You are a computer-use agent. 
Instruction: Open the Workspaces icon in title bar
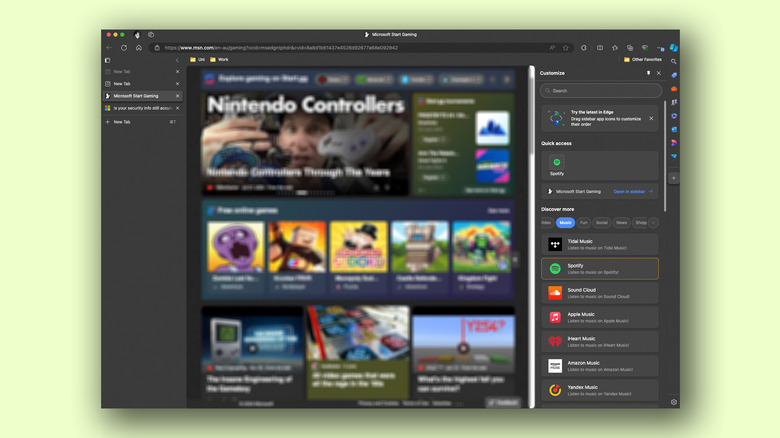point(151,35)
